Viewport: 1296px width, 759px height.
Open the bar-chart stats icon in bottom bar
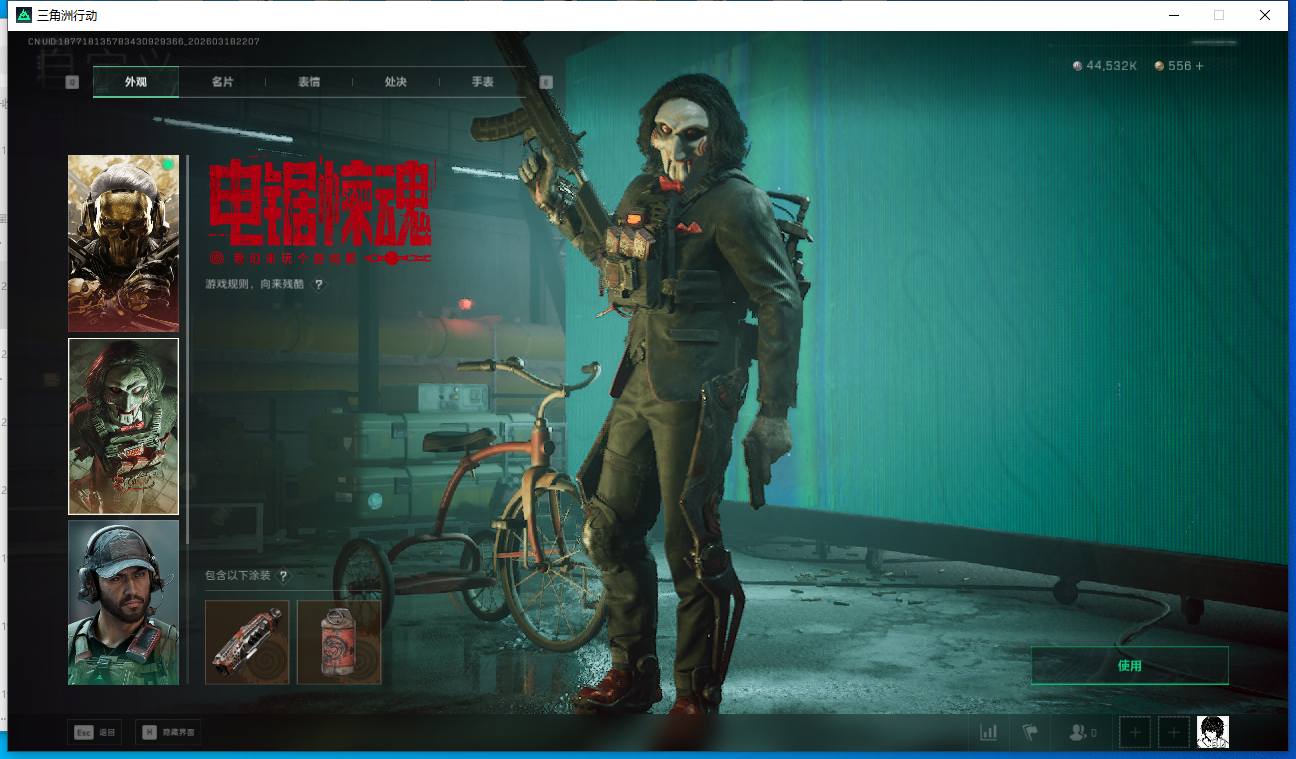coord(989,732)
